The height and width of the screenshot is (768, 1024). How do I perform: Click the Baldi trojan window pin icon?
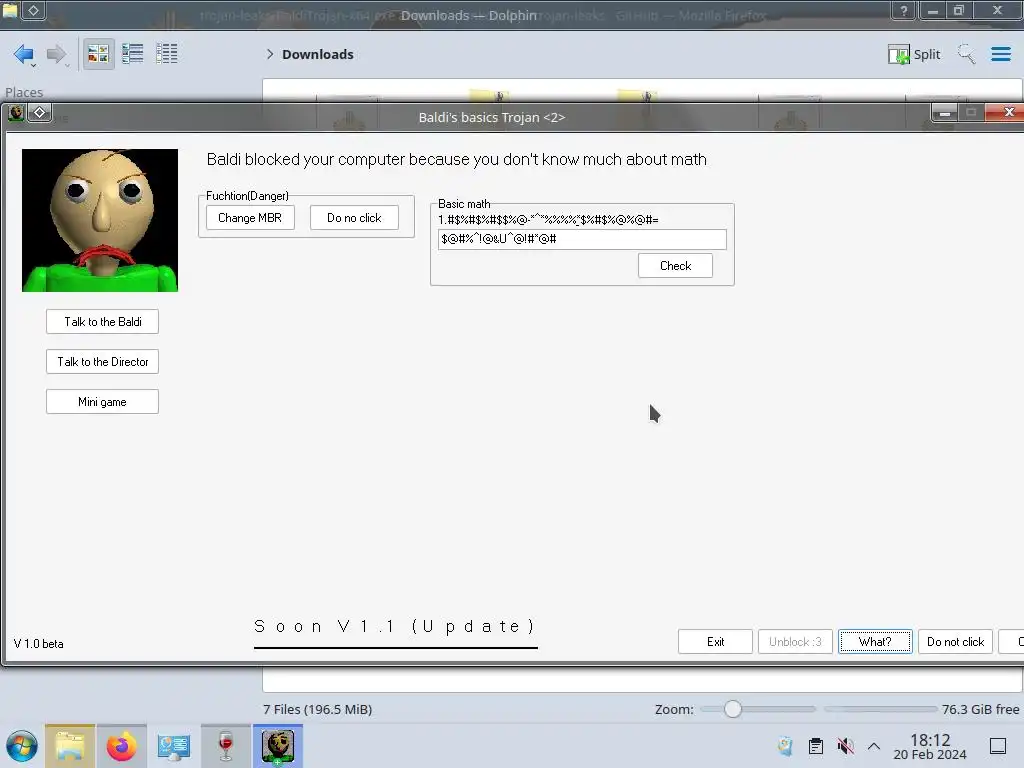click(x=39, y=112)
